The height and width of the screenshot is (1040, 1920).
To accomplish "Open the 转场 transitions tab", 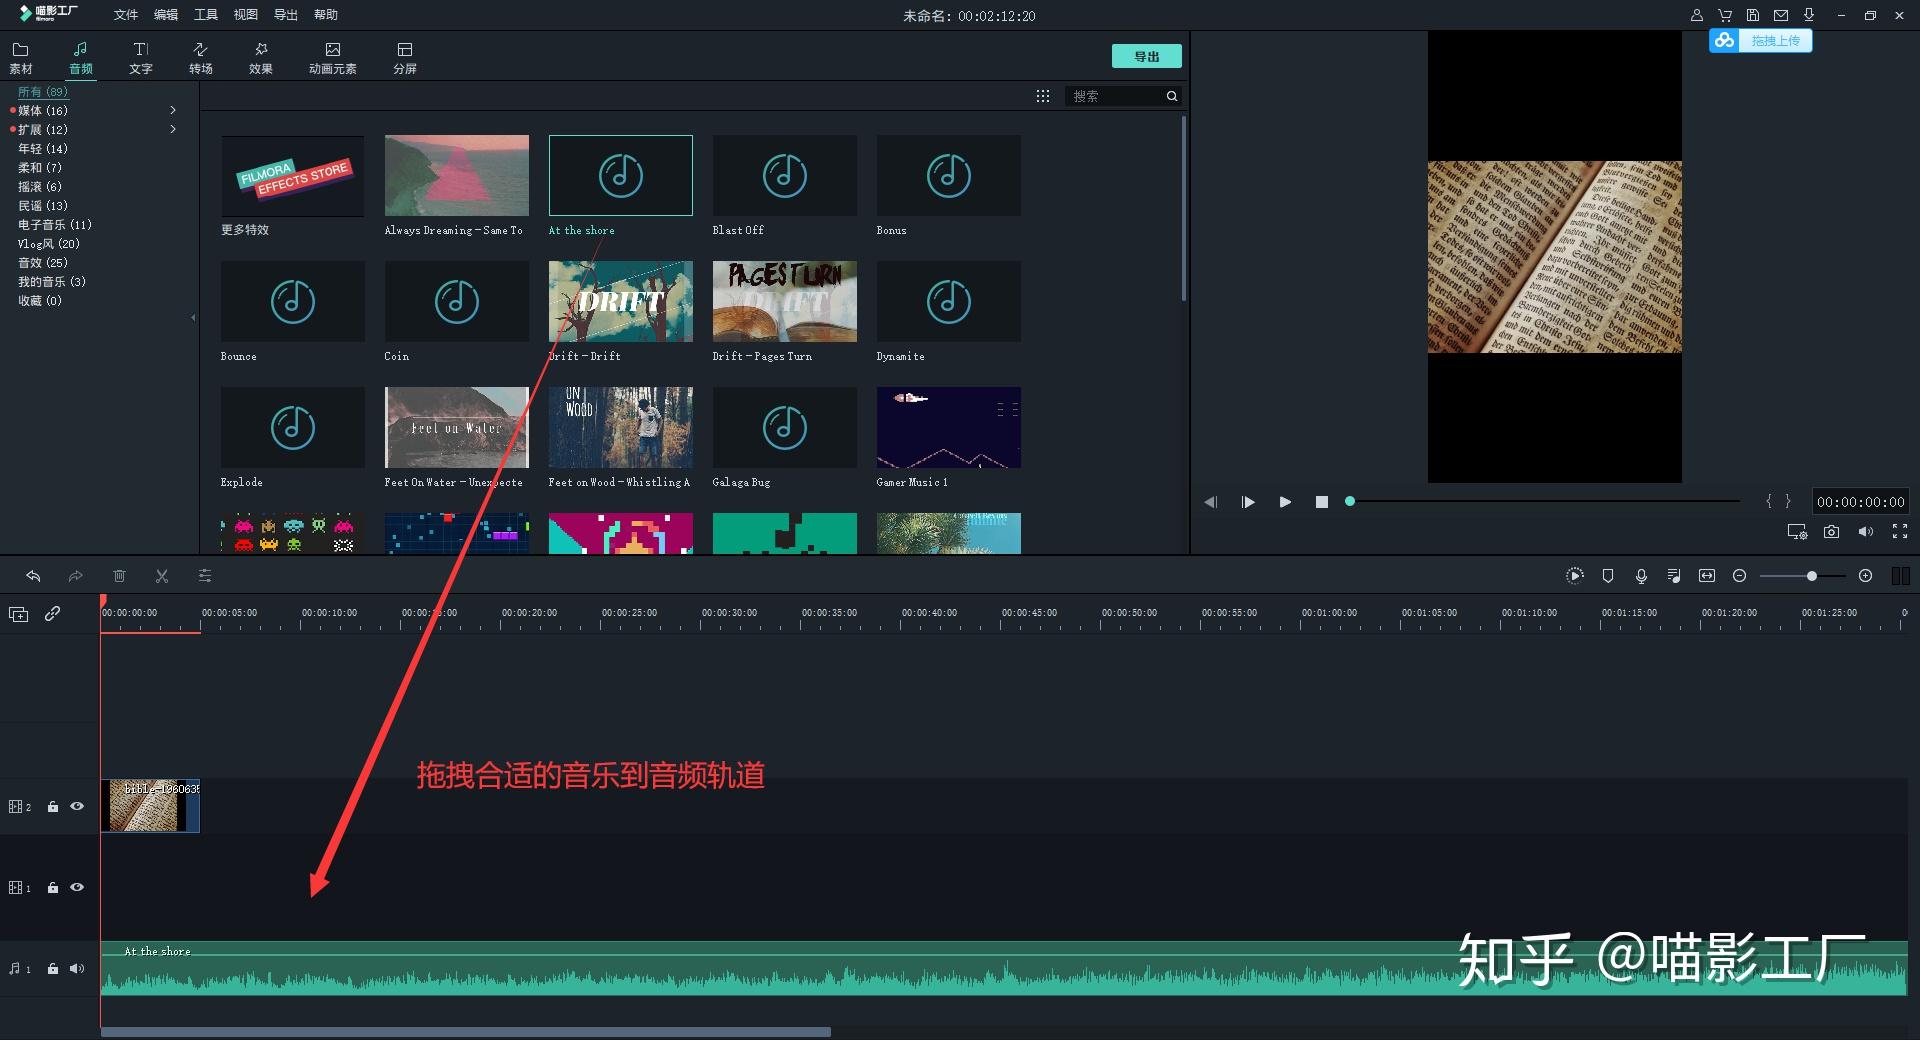I will pos(201,58).
